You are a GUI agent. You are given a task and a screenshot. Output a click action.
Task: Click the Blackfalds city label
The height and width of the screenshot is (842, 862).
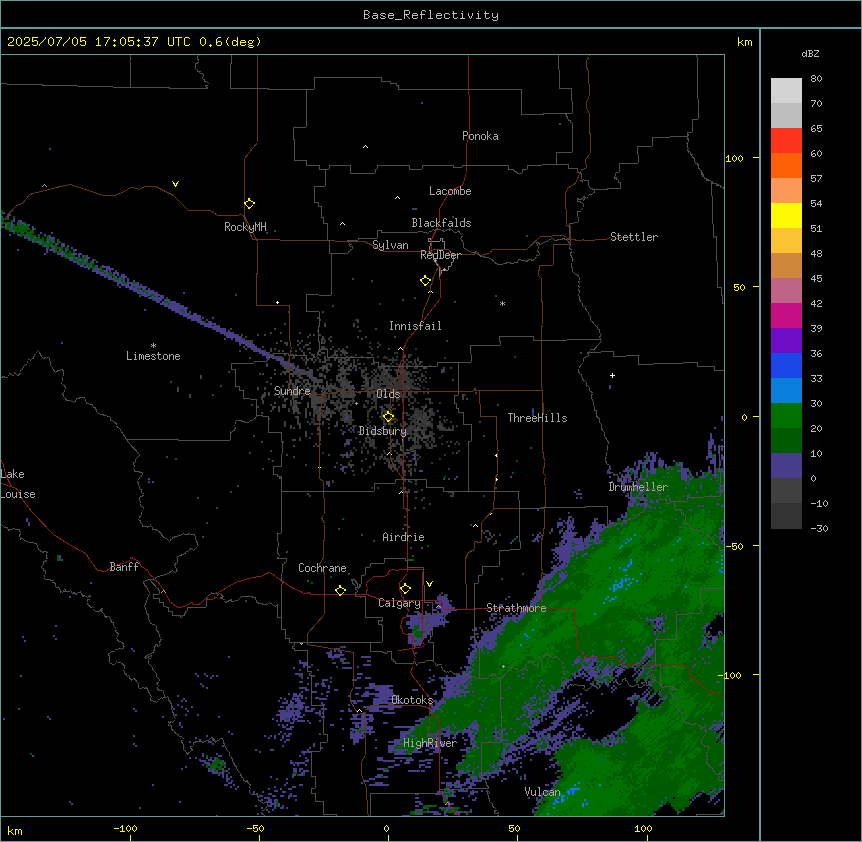(x=441, y=223)
